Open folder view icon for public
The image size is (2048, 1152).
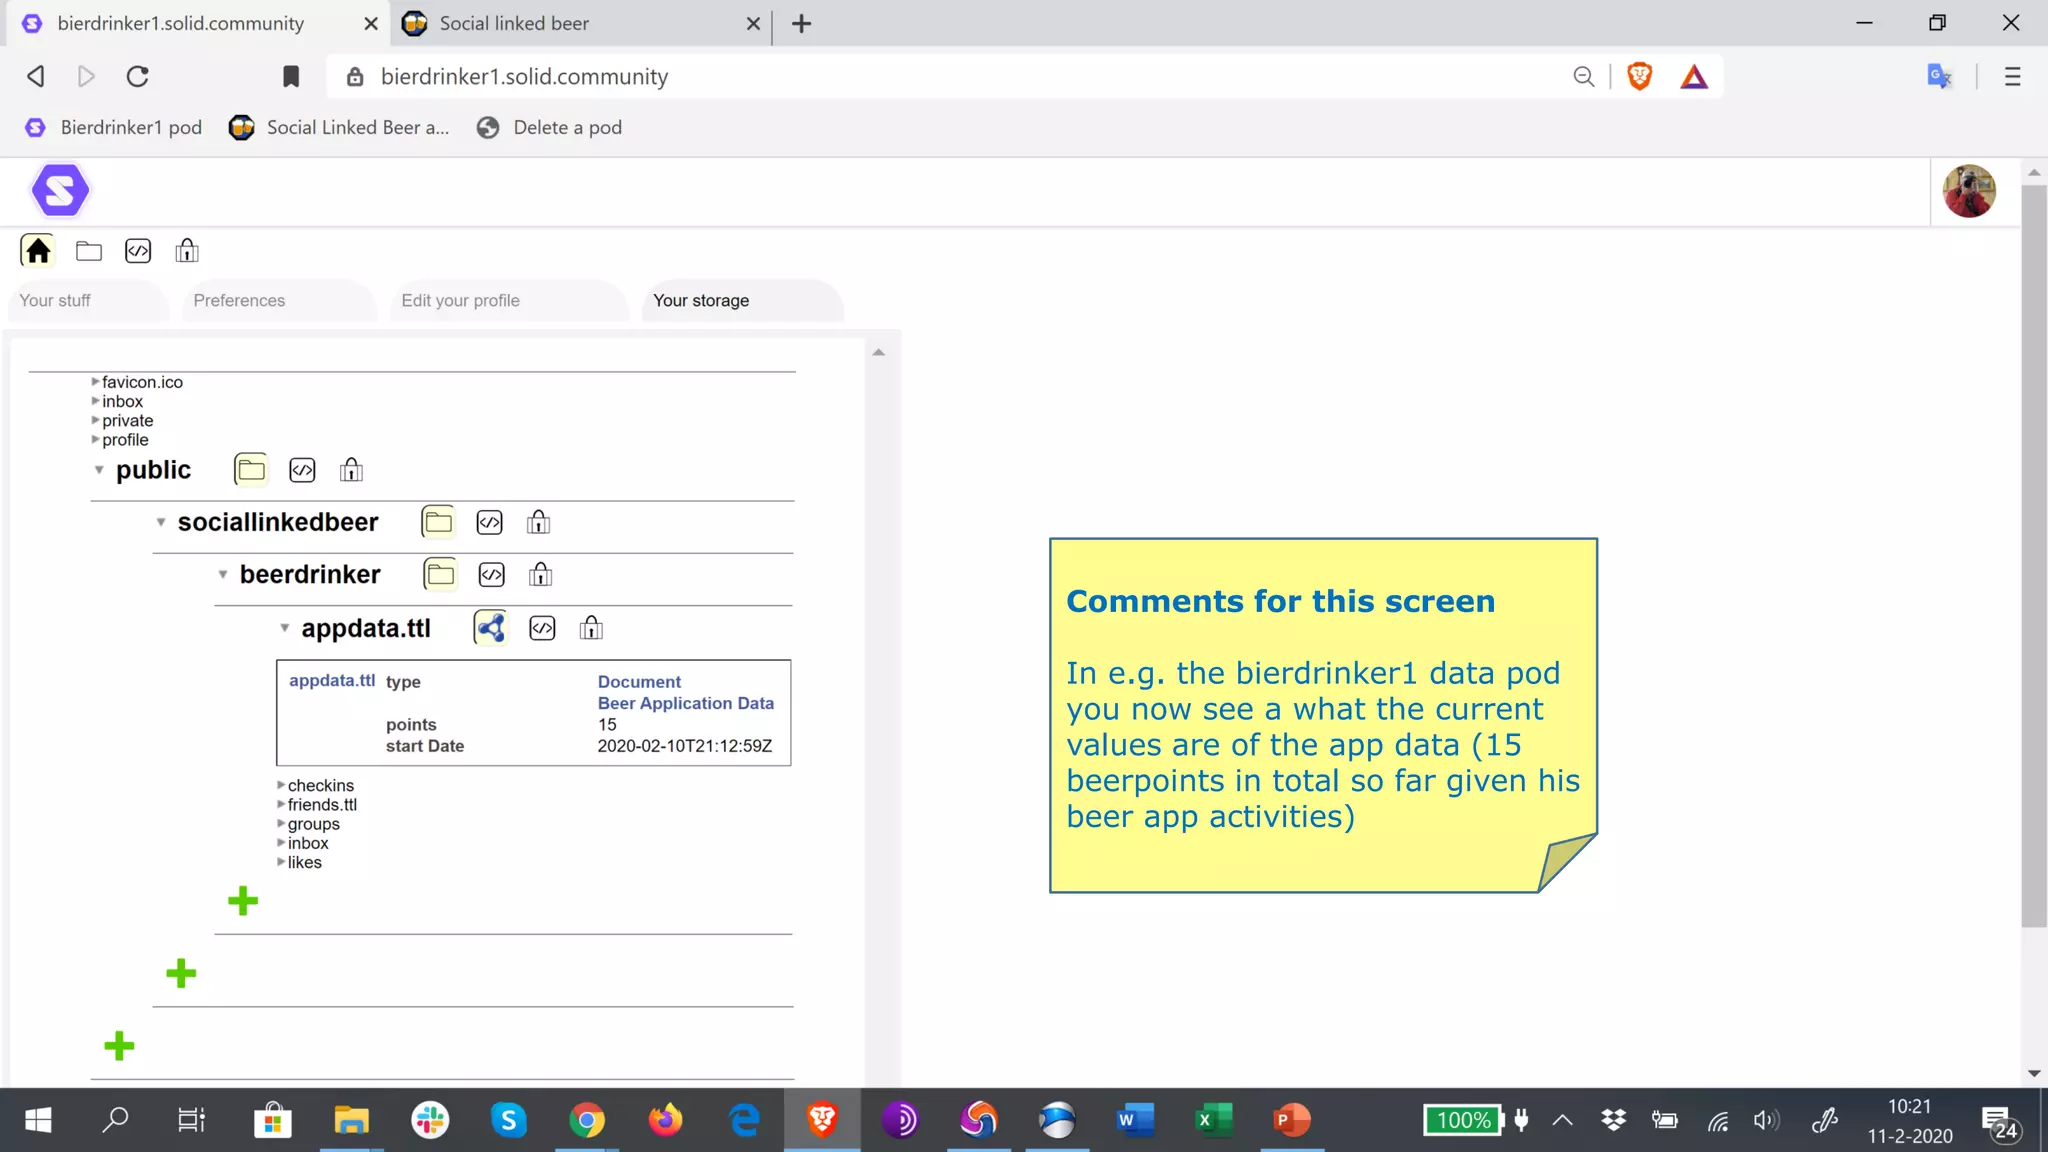(x=250, y=469)
